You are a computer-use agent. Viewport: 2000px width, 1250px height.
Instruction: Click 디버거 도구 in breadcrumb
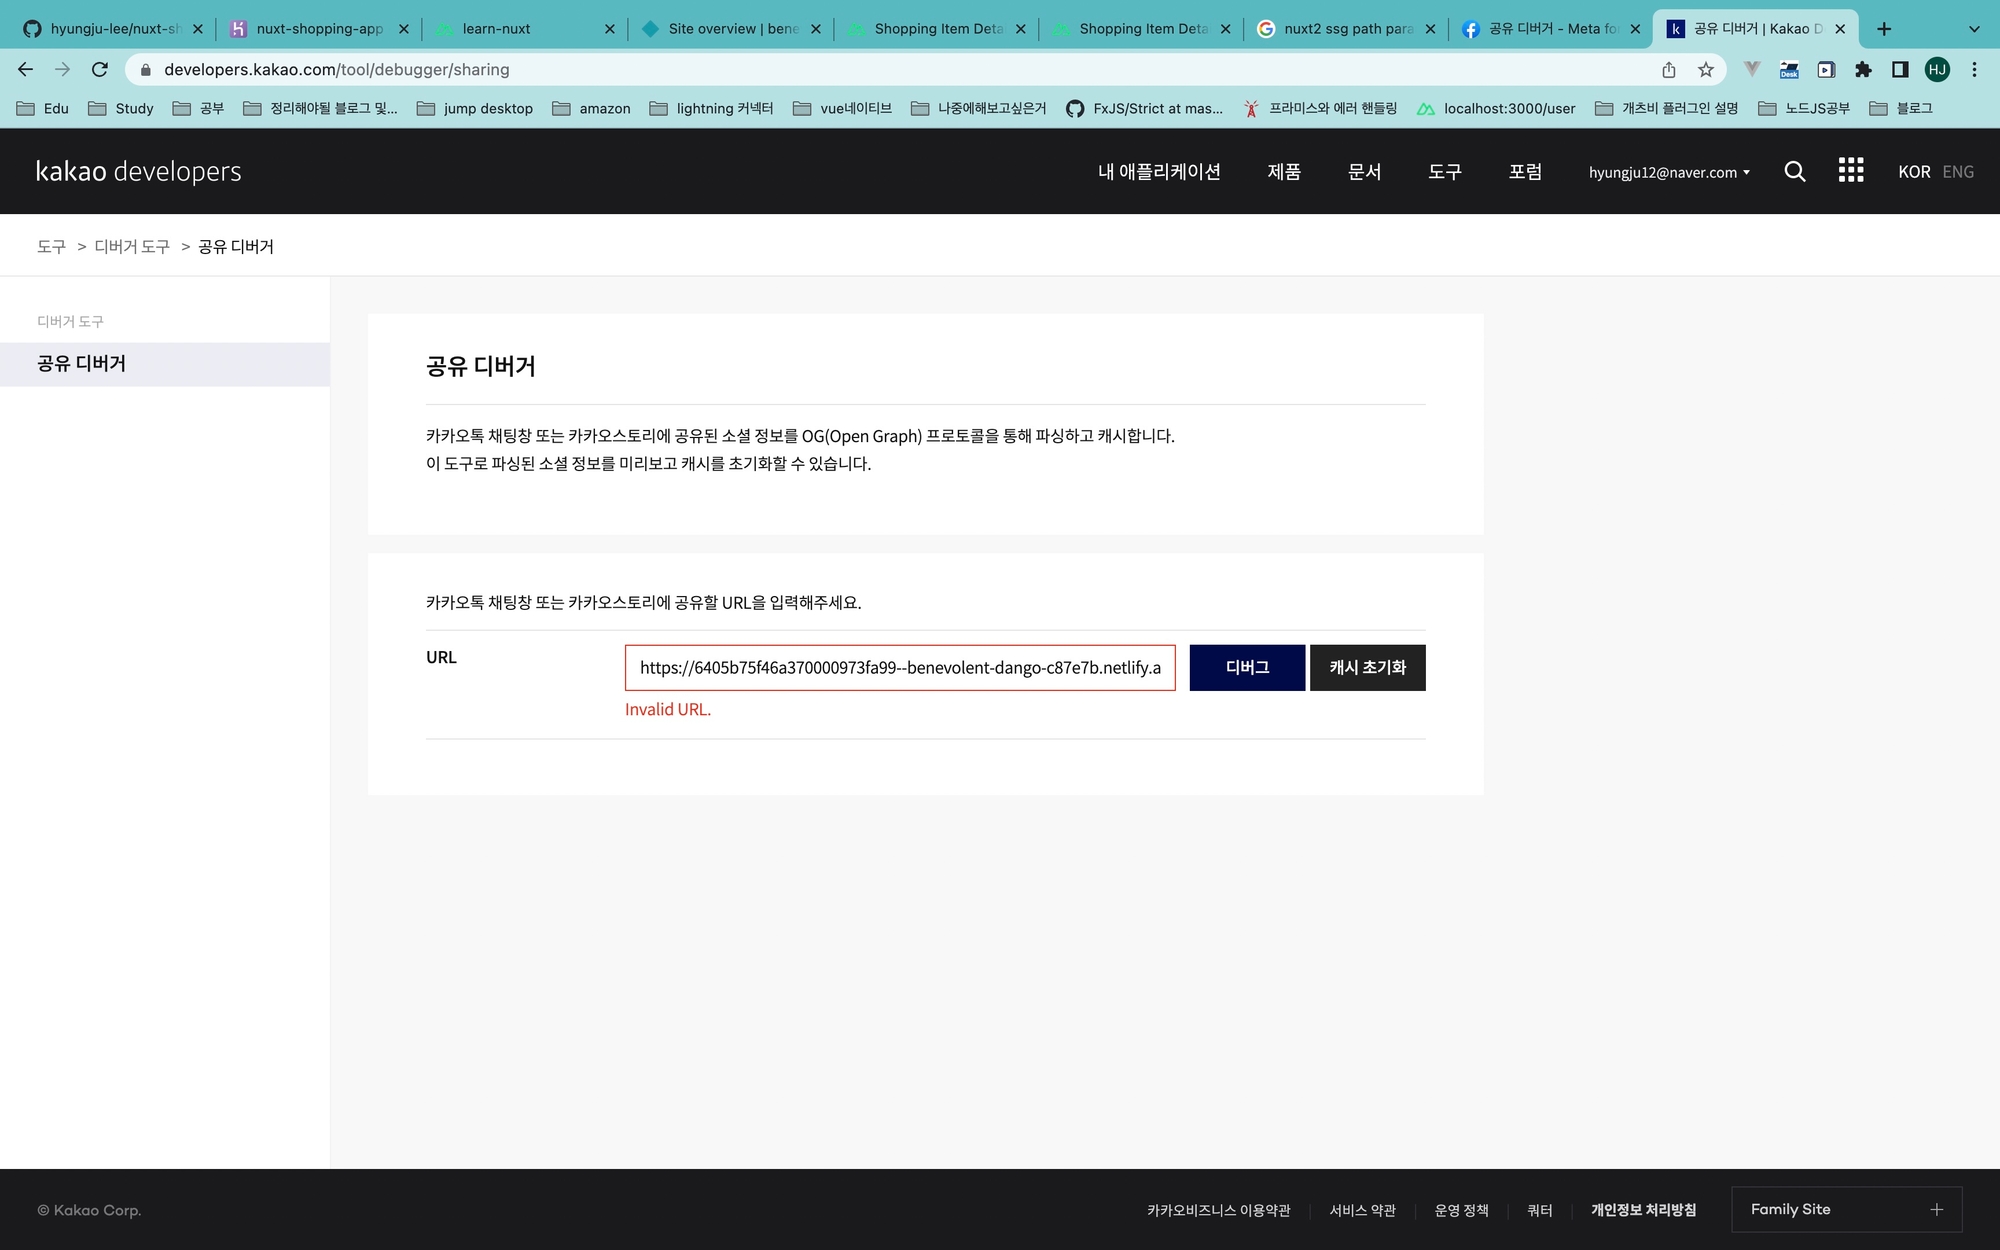coord(132,246)
